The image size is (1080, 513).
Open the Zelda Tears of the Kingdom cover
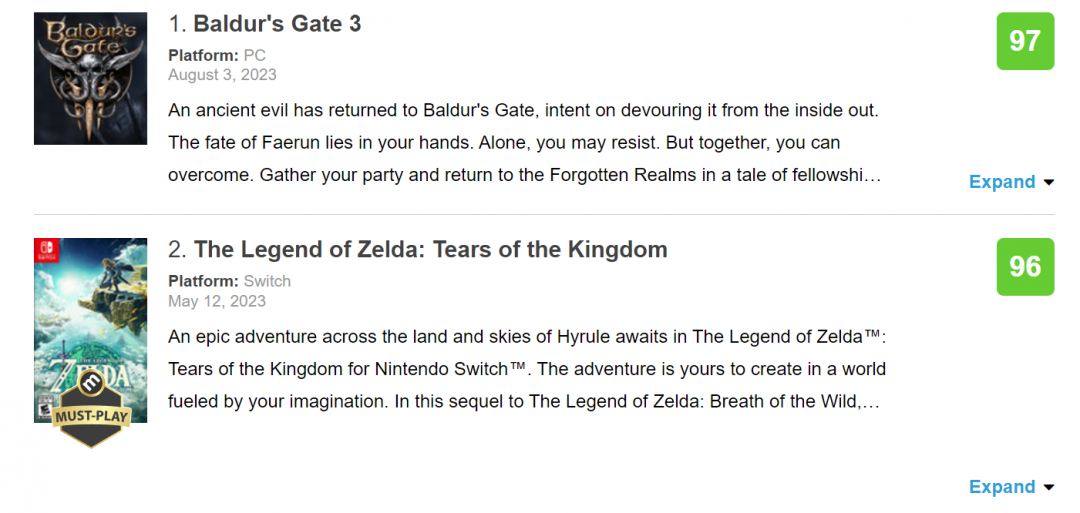[90, 310]
